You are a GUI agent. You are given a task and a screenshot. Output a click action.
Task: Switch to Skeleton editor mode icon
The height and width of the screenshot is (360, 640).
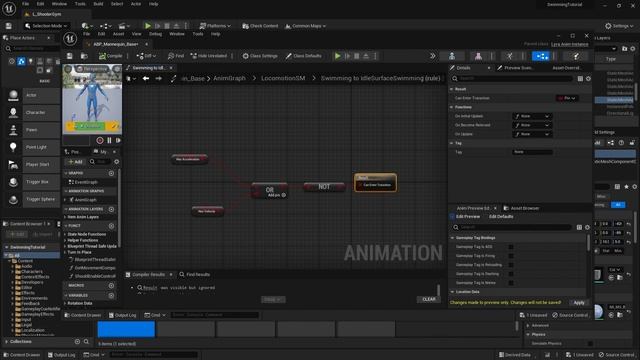click(x=452, y=56)
